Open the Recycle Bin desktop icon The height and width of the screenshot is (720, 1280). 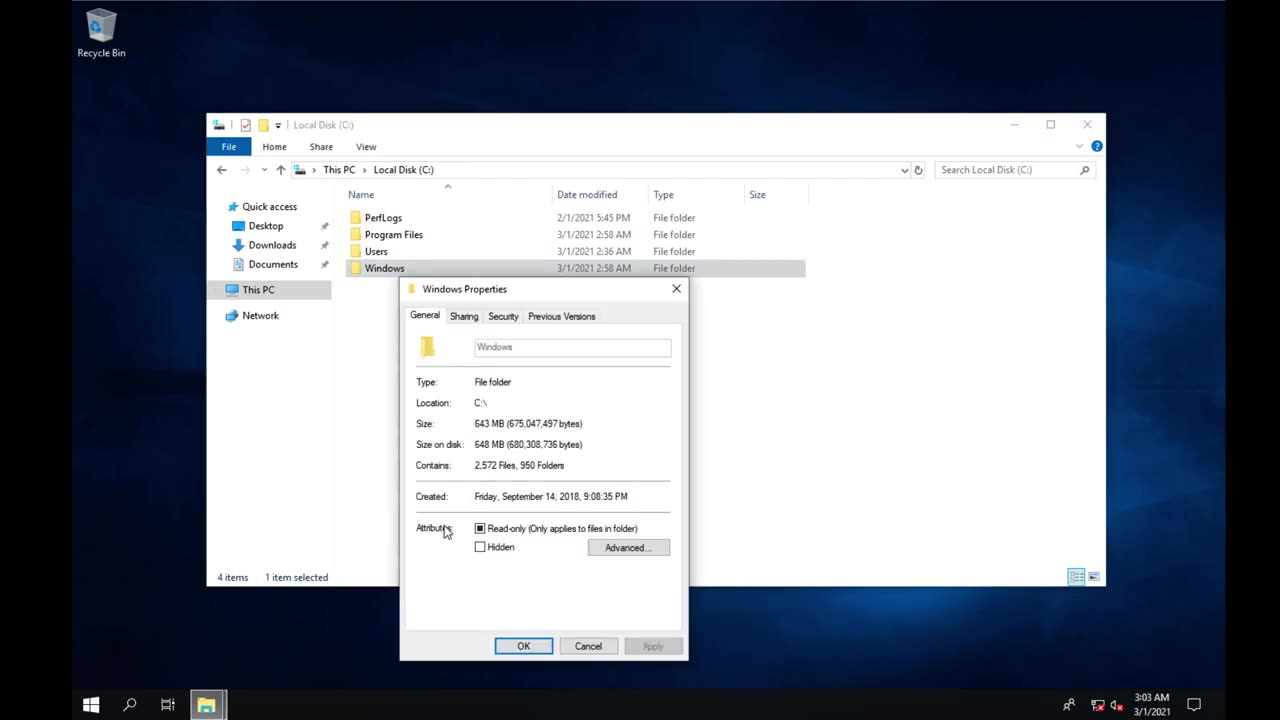pyautogui.click(x=101, y=33)
